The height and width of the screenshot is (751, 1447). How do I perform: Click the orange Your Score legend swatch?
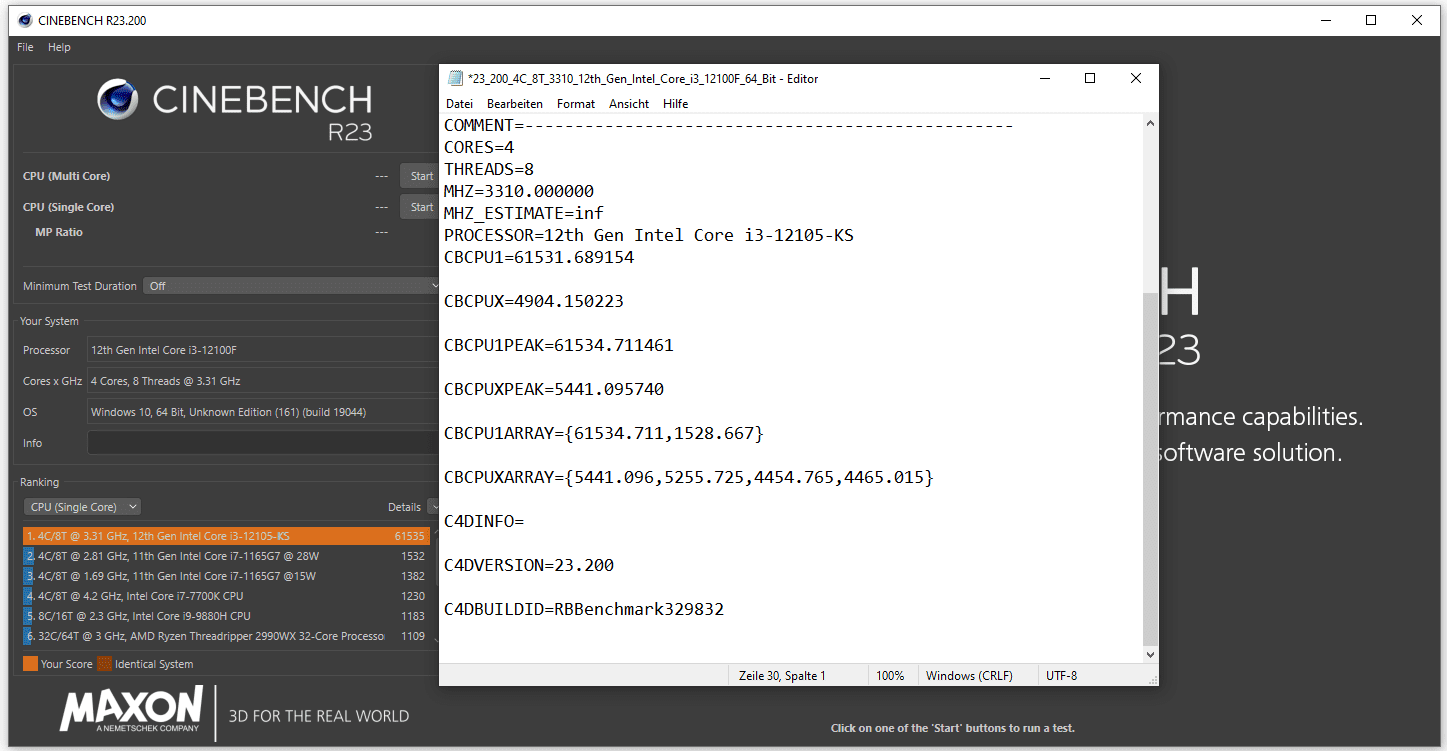[30, 664]
